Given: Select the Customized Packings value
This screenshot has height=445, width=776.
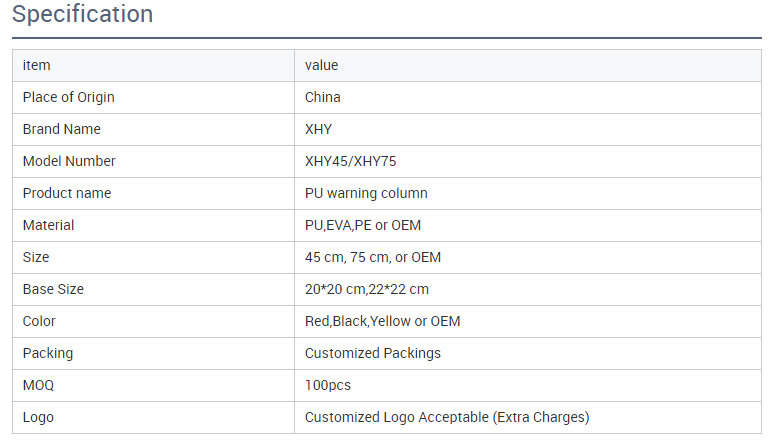Looking at the screenshot, I should 373,353.
